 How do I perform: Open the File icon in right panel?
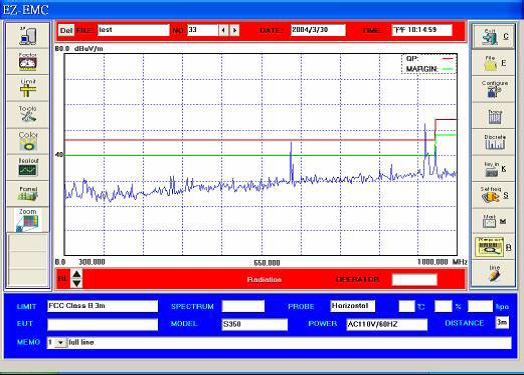click(493, 62)
